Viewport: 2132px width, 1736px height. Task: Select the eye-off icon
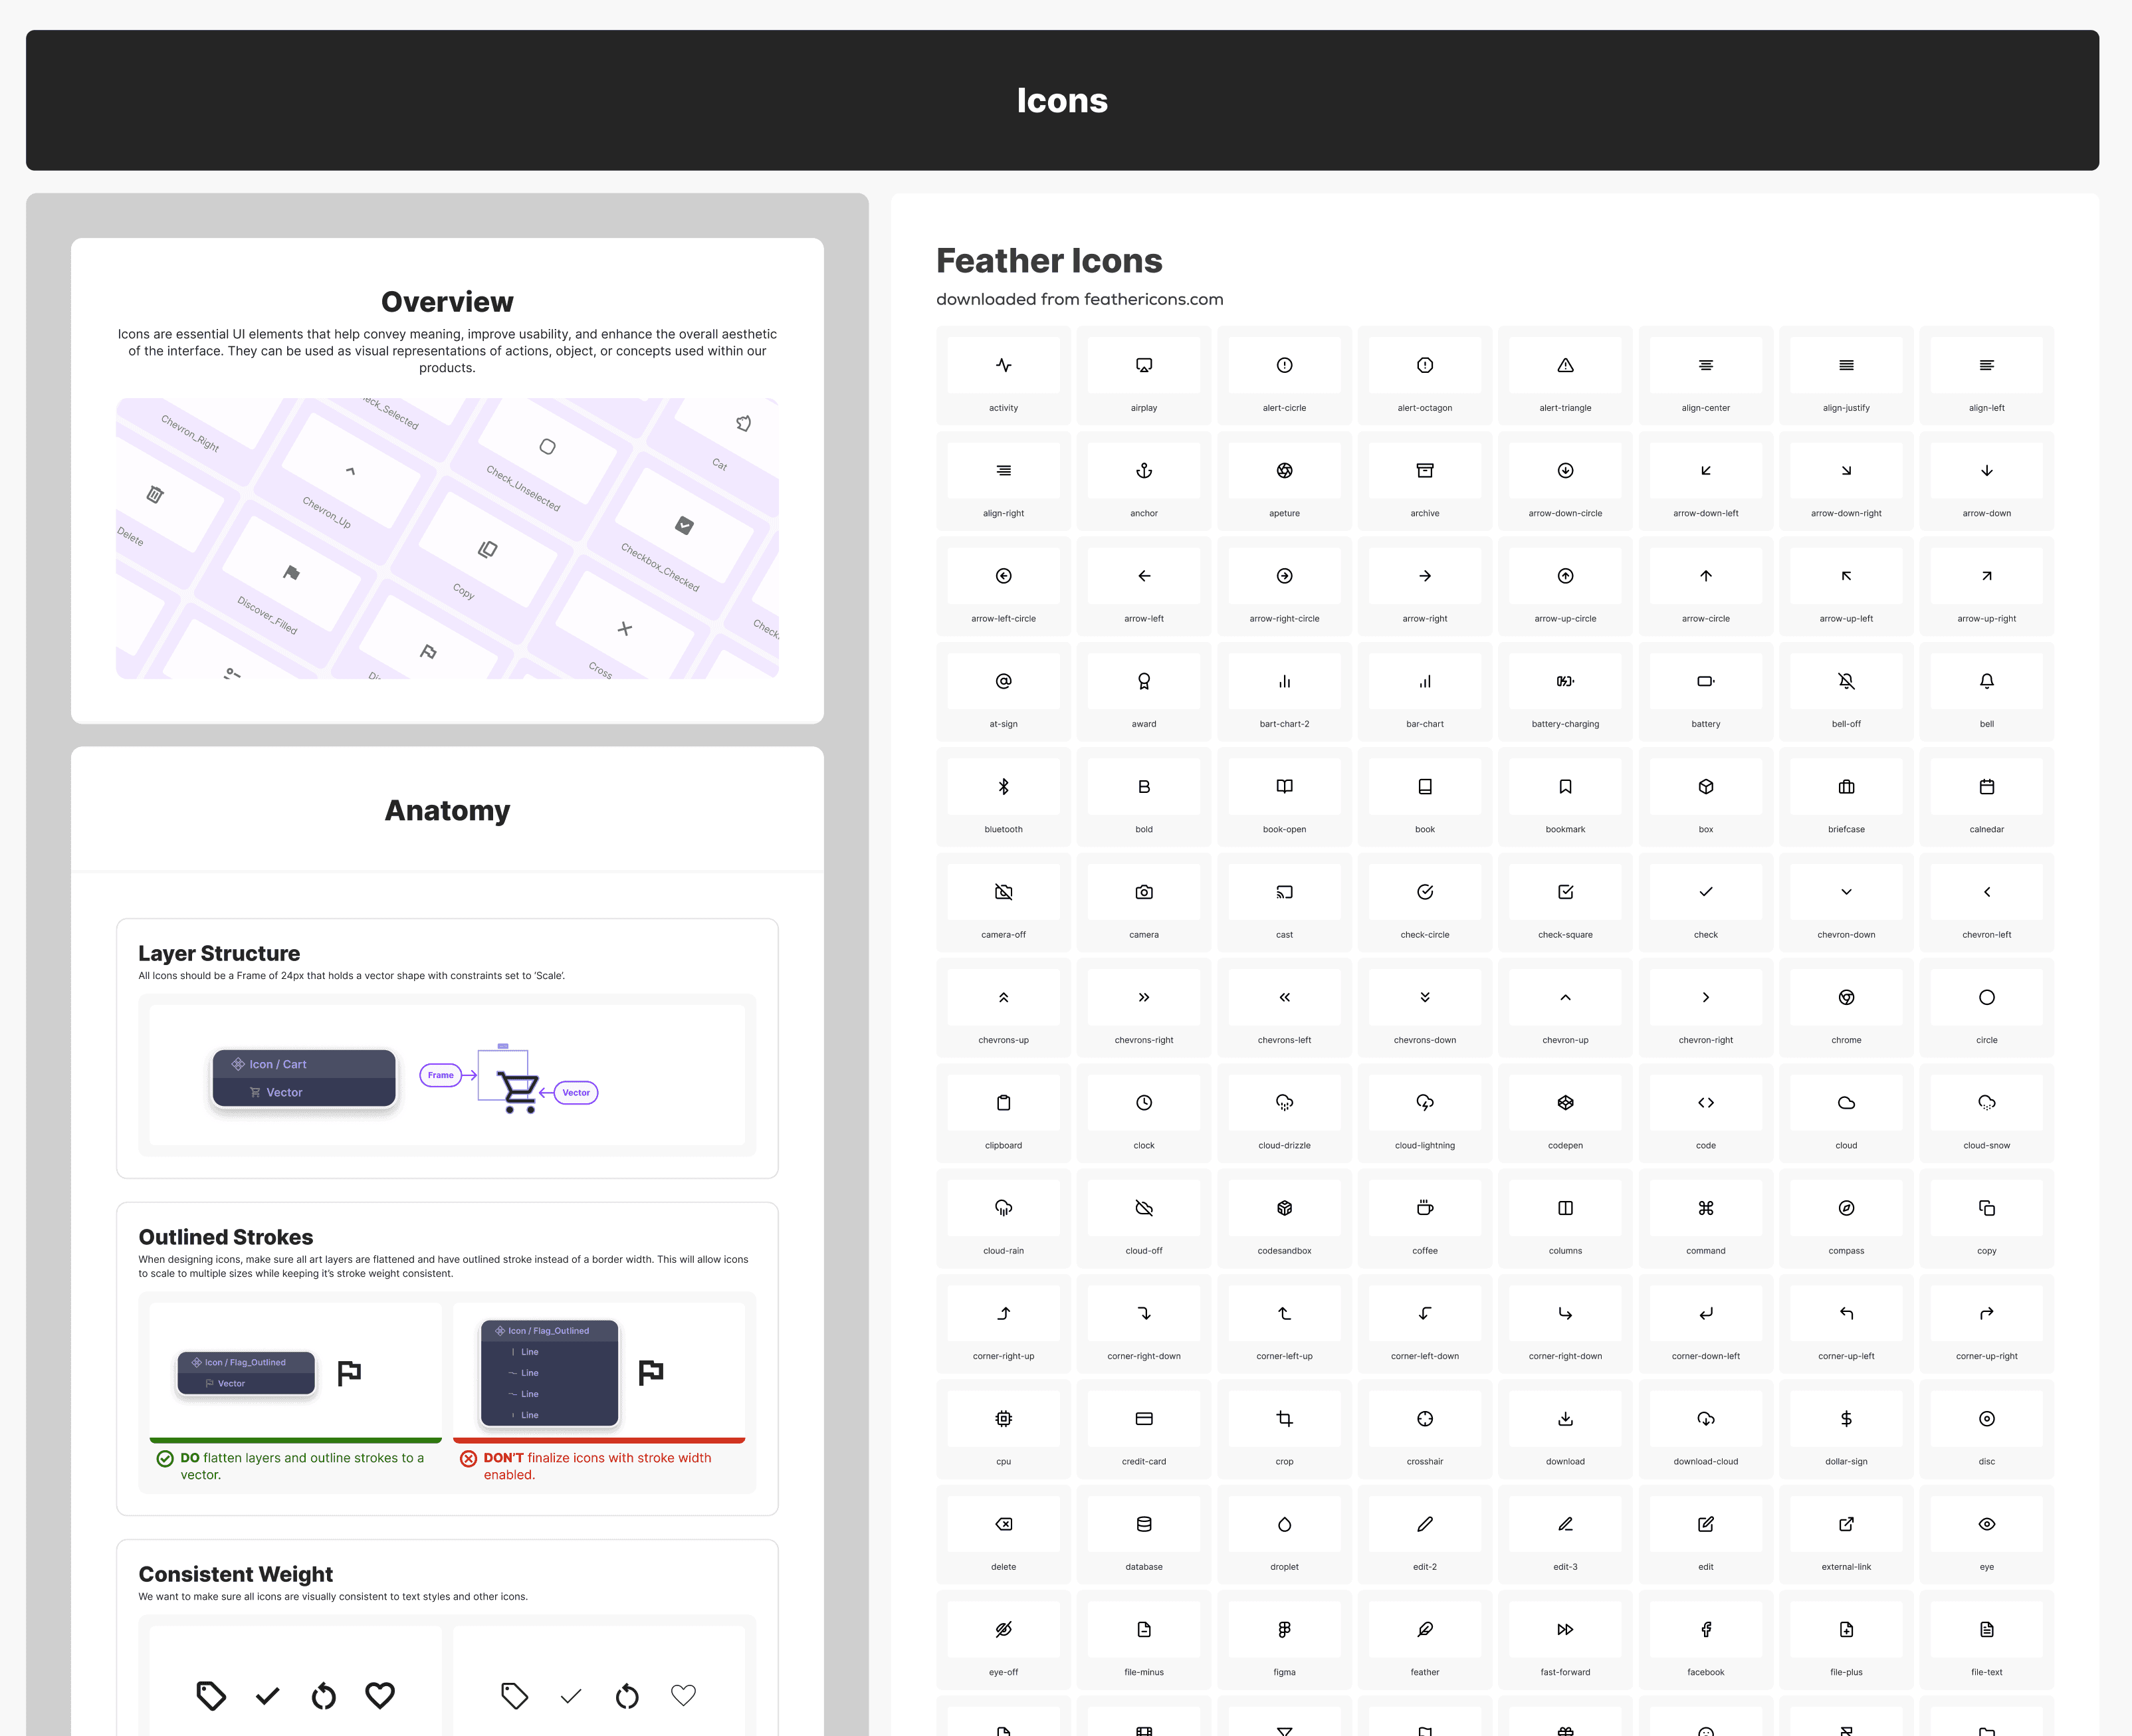tap(1003, 1630)
